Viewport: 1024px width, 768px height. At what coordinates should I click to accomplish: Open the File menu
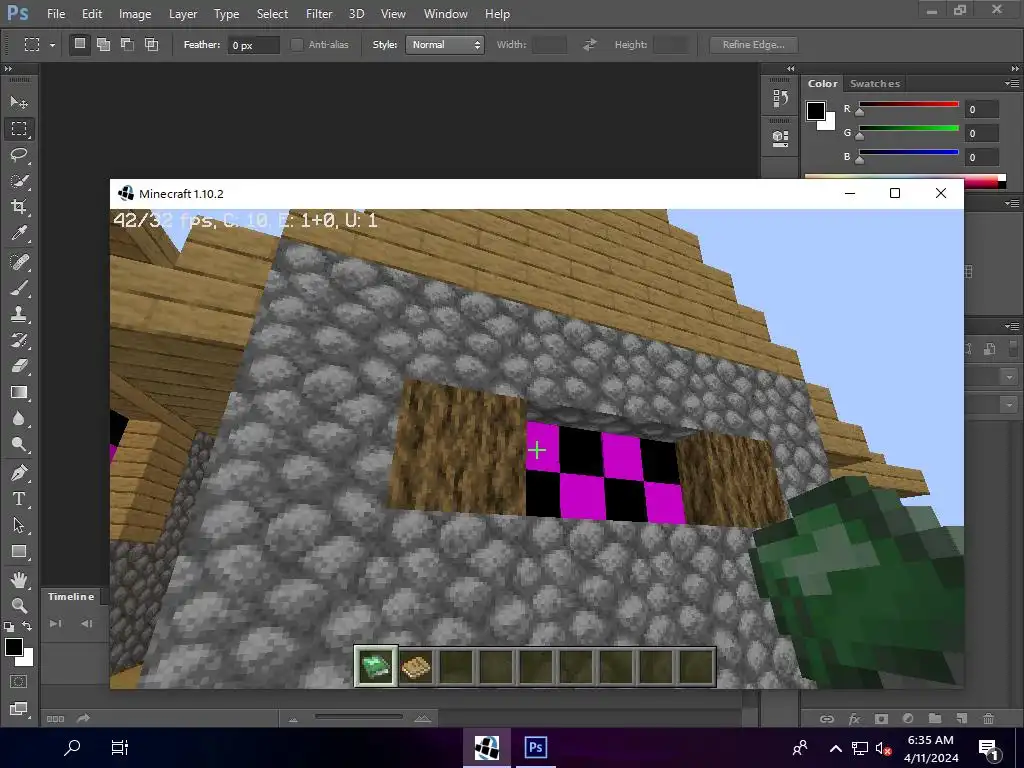(x=56, y=14)
